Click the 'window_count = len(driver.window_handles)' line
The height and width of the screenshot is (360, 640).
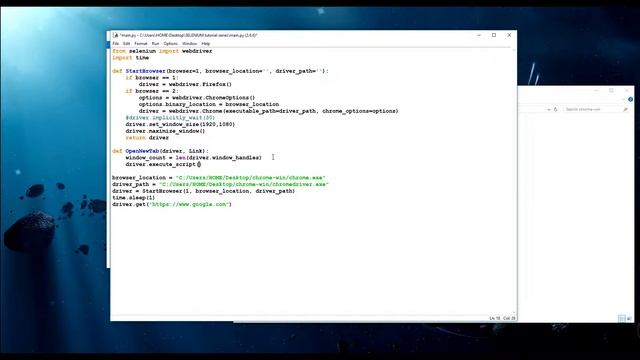coord(193,158)
